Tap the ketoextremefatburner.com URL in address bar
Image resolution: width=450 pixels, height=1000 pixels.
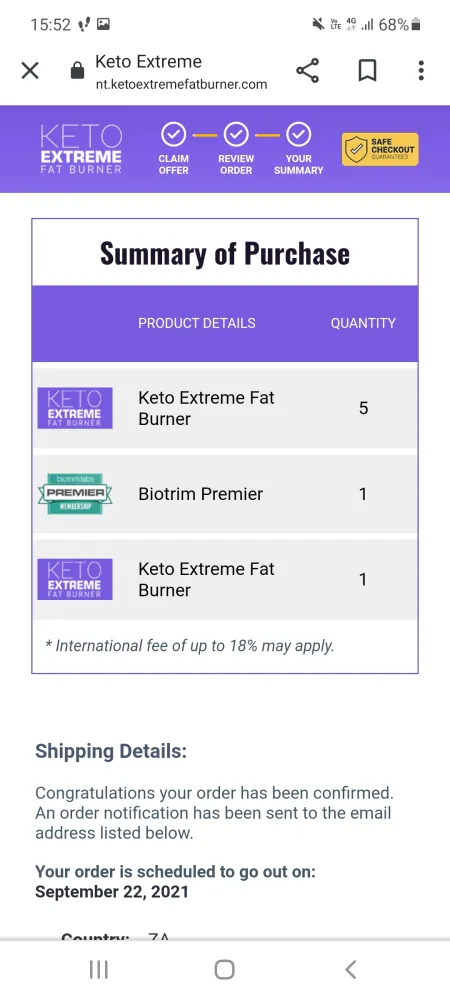(181, 84)
